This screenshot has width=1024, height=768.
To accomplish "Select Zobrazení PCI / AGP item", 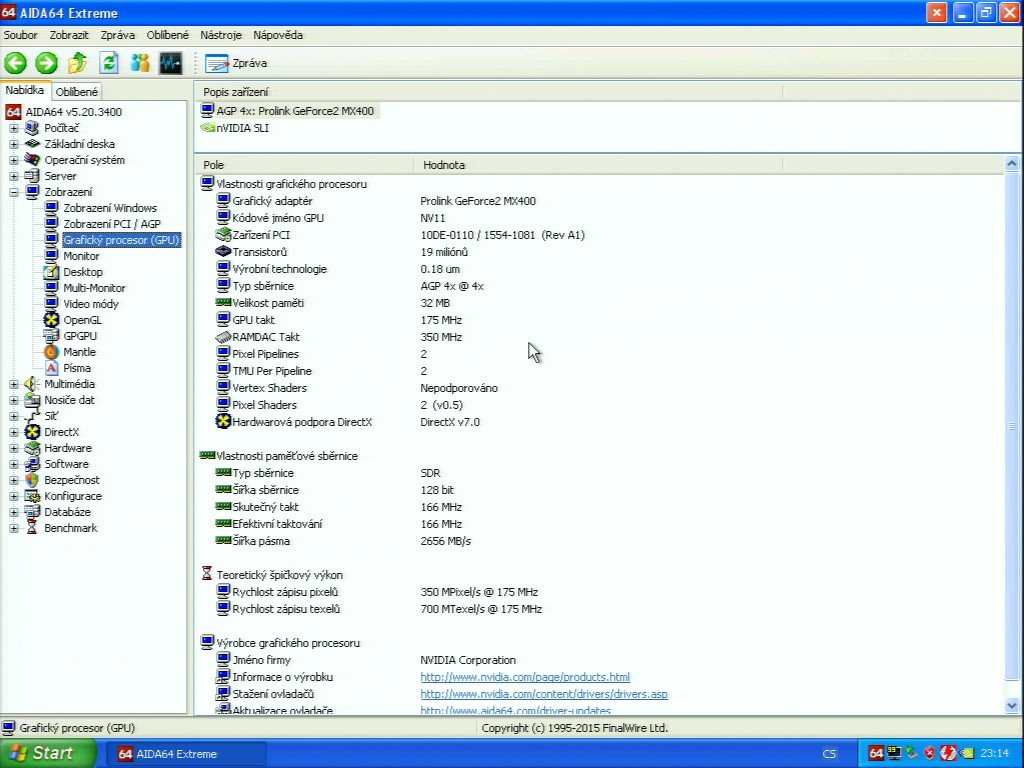I will pos(112,224).
